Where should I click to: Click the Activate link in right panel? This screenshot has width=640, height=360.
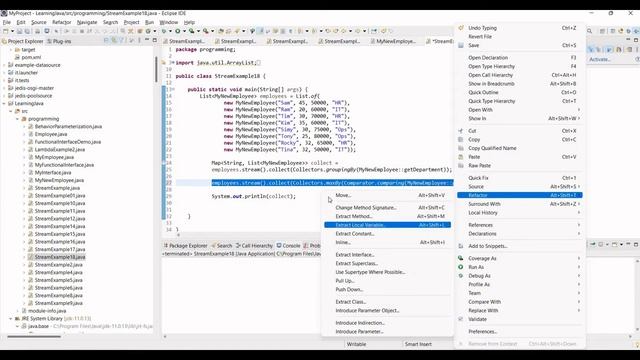(x=600, y=60)
